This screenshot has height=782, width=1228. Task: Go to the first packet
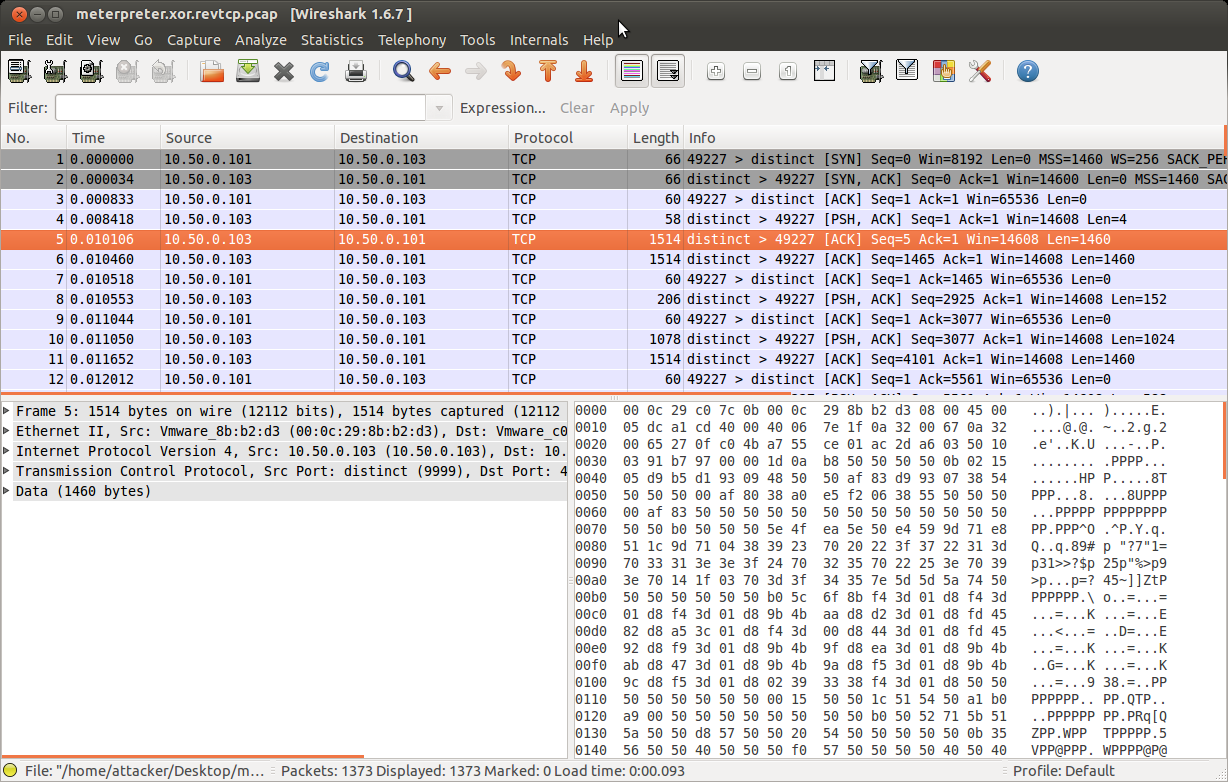pos(548,71)
